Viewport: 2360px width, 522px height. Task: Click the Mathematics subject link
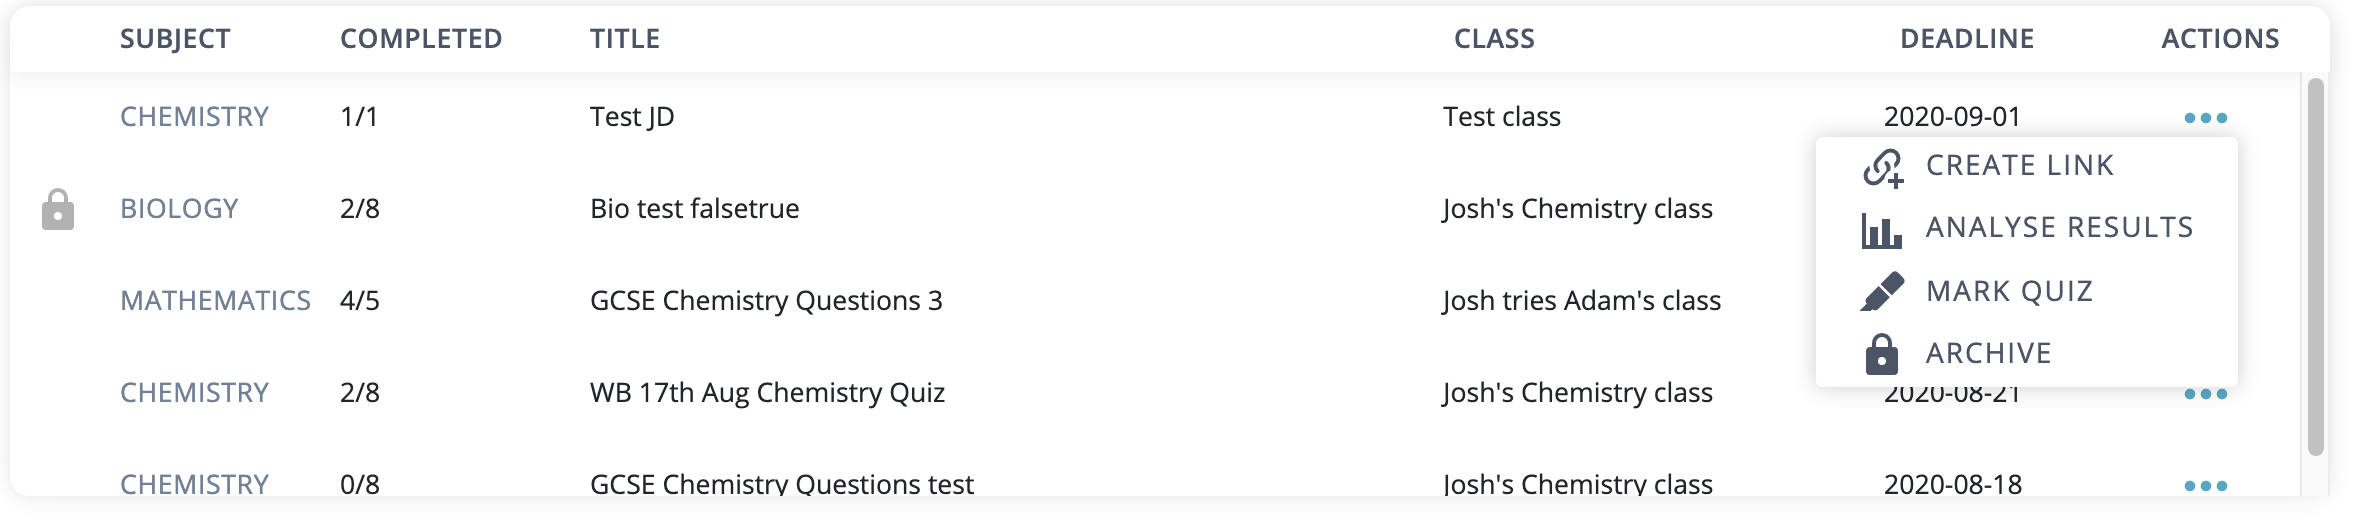tap(215, 301)
